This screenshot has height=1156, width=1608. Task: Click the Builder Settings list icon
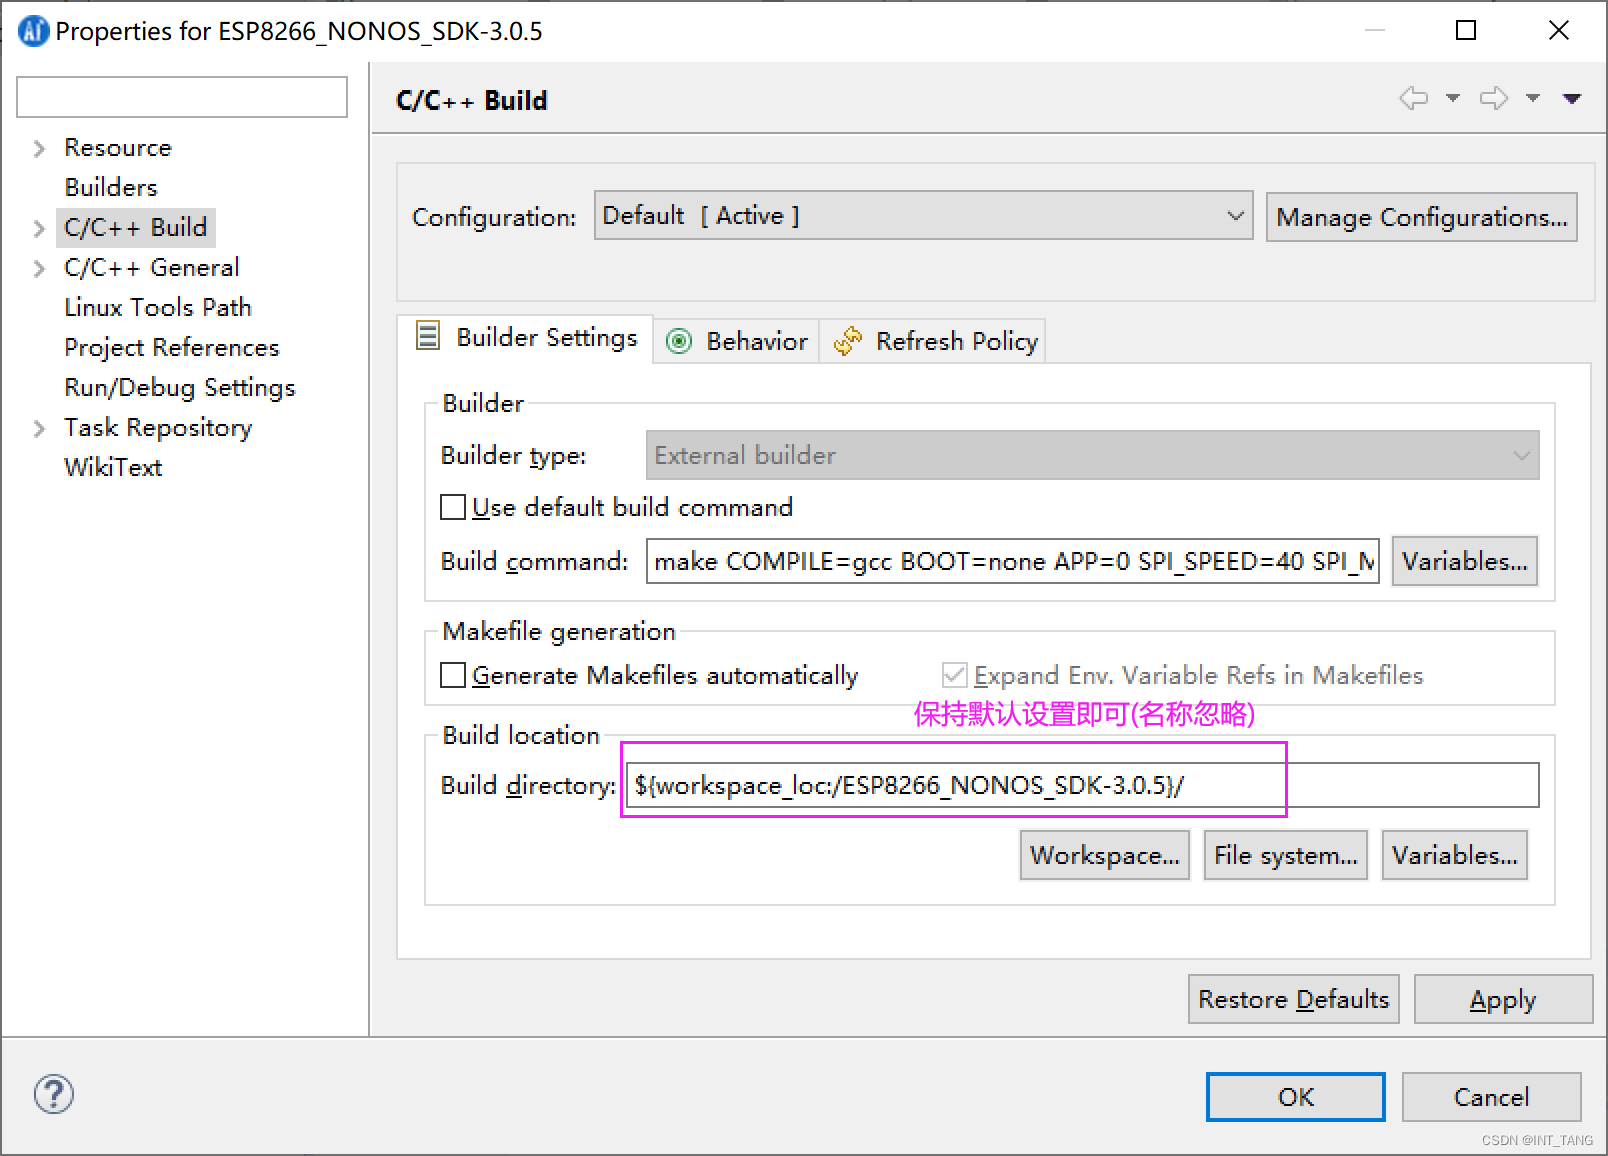426,337
